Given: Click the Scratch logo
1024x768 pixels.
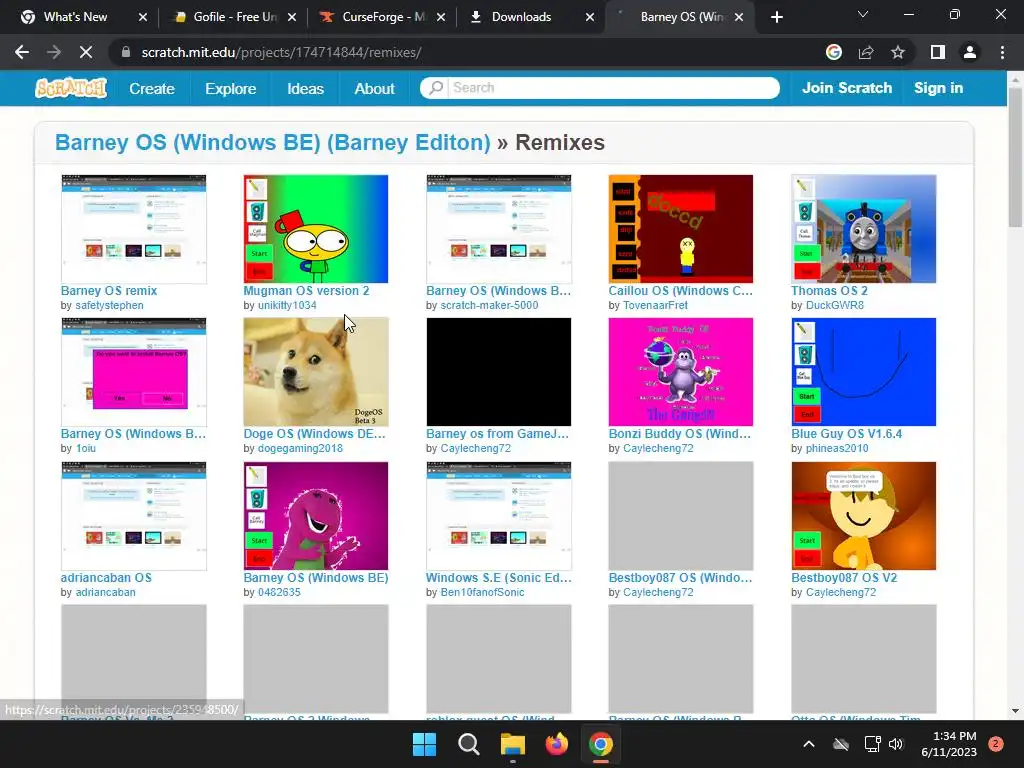Looking at the screenshot, I should click(71, 88).
